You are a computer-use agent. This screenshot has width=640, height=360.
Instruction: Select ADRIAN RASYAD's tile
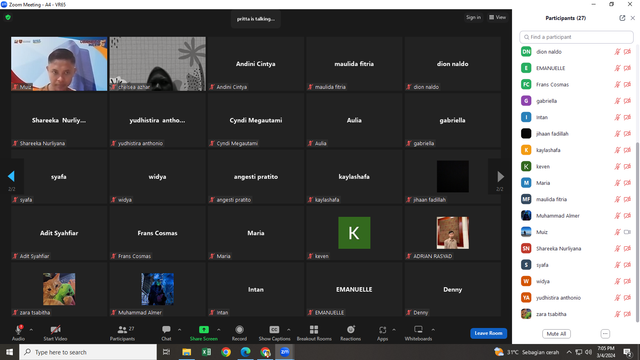pyautogui.click(x=453, y=233)
